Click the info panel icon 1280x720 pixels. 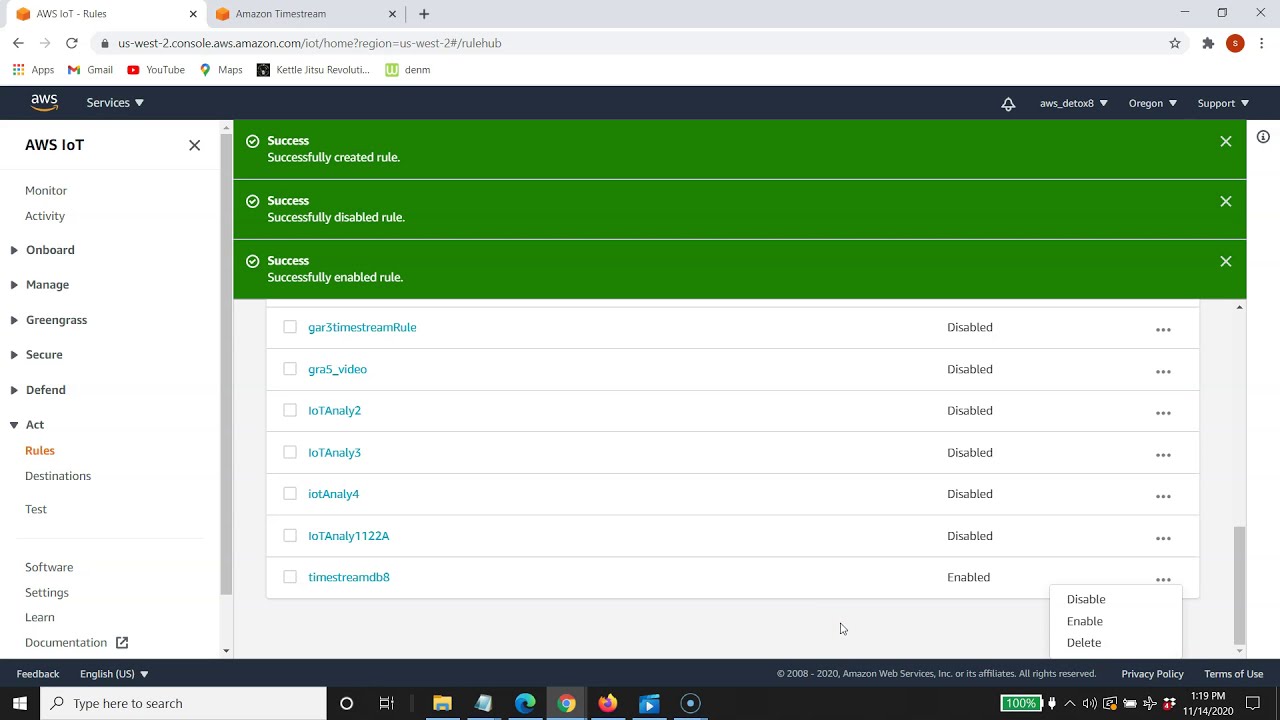point(1263,137)
